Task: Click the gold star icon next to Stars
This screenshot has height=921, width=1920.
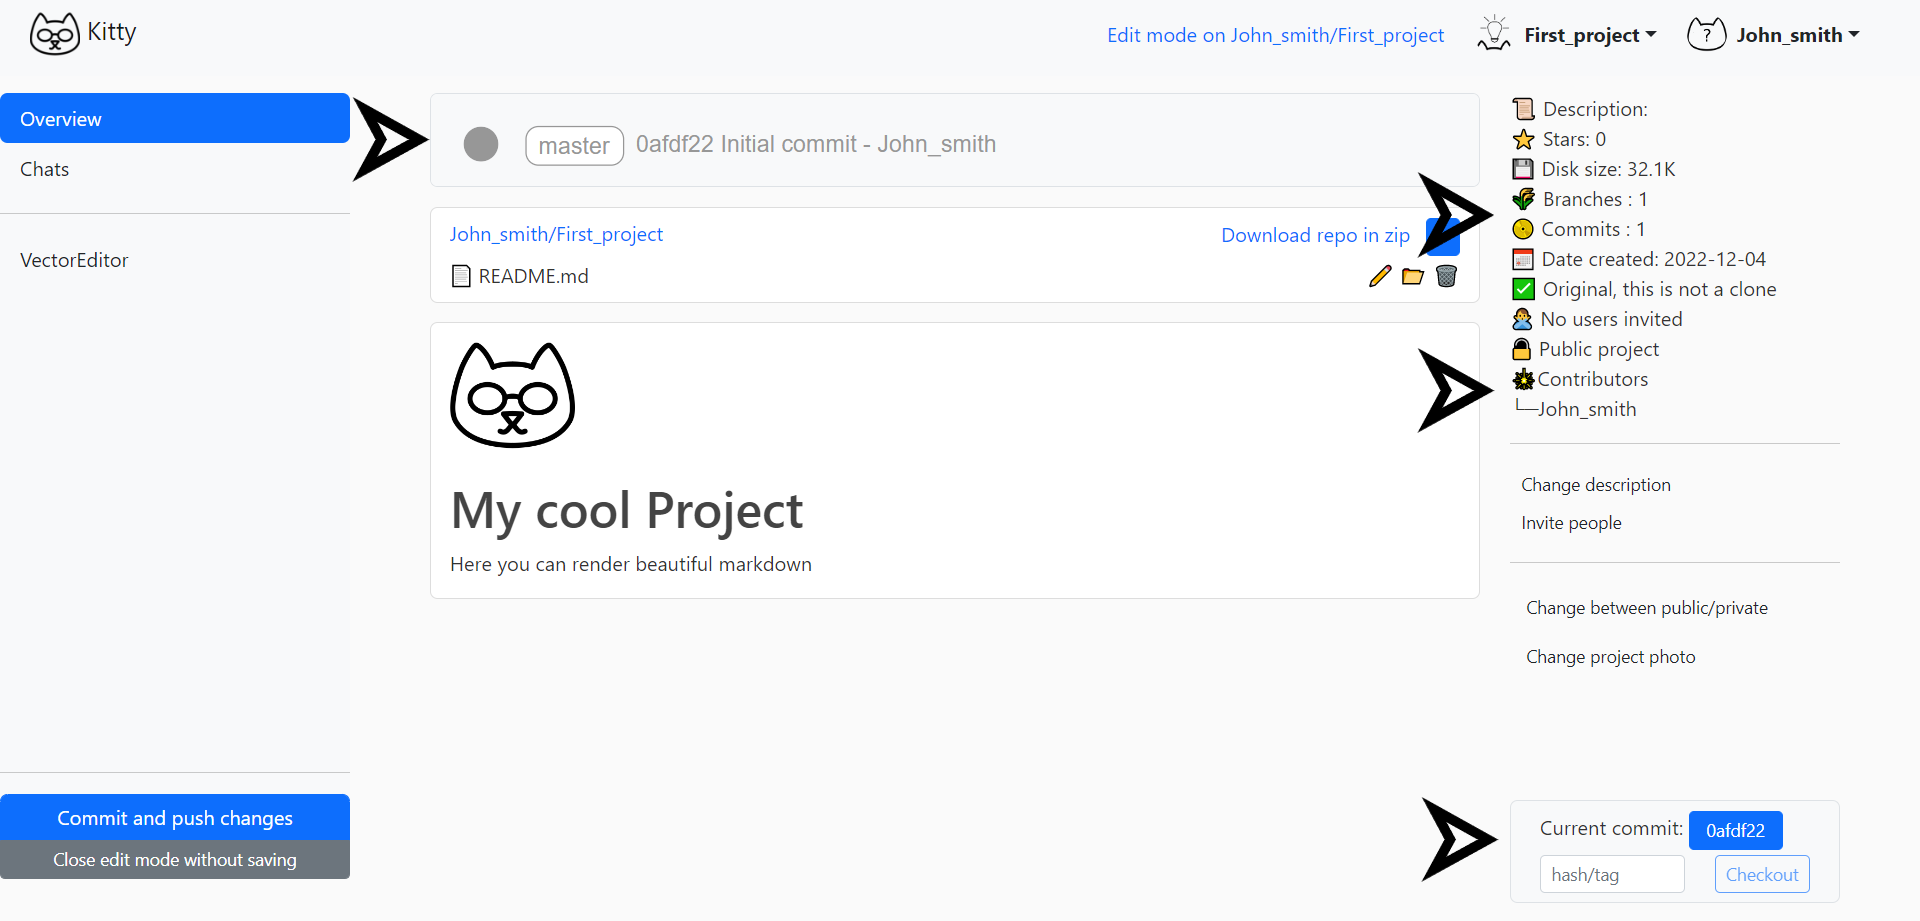Action: click(1523, 139)
